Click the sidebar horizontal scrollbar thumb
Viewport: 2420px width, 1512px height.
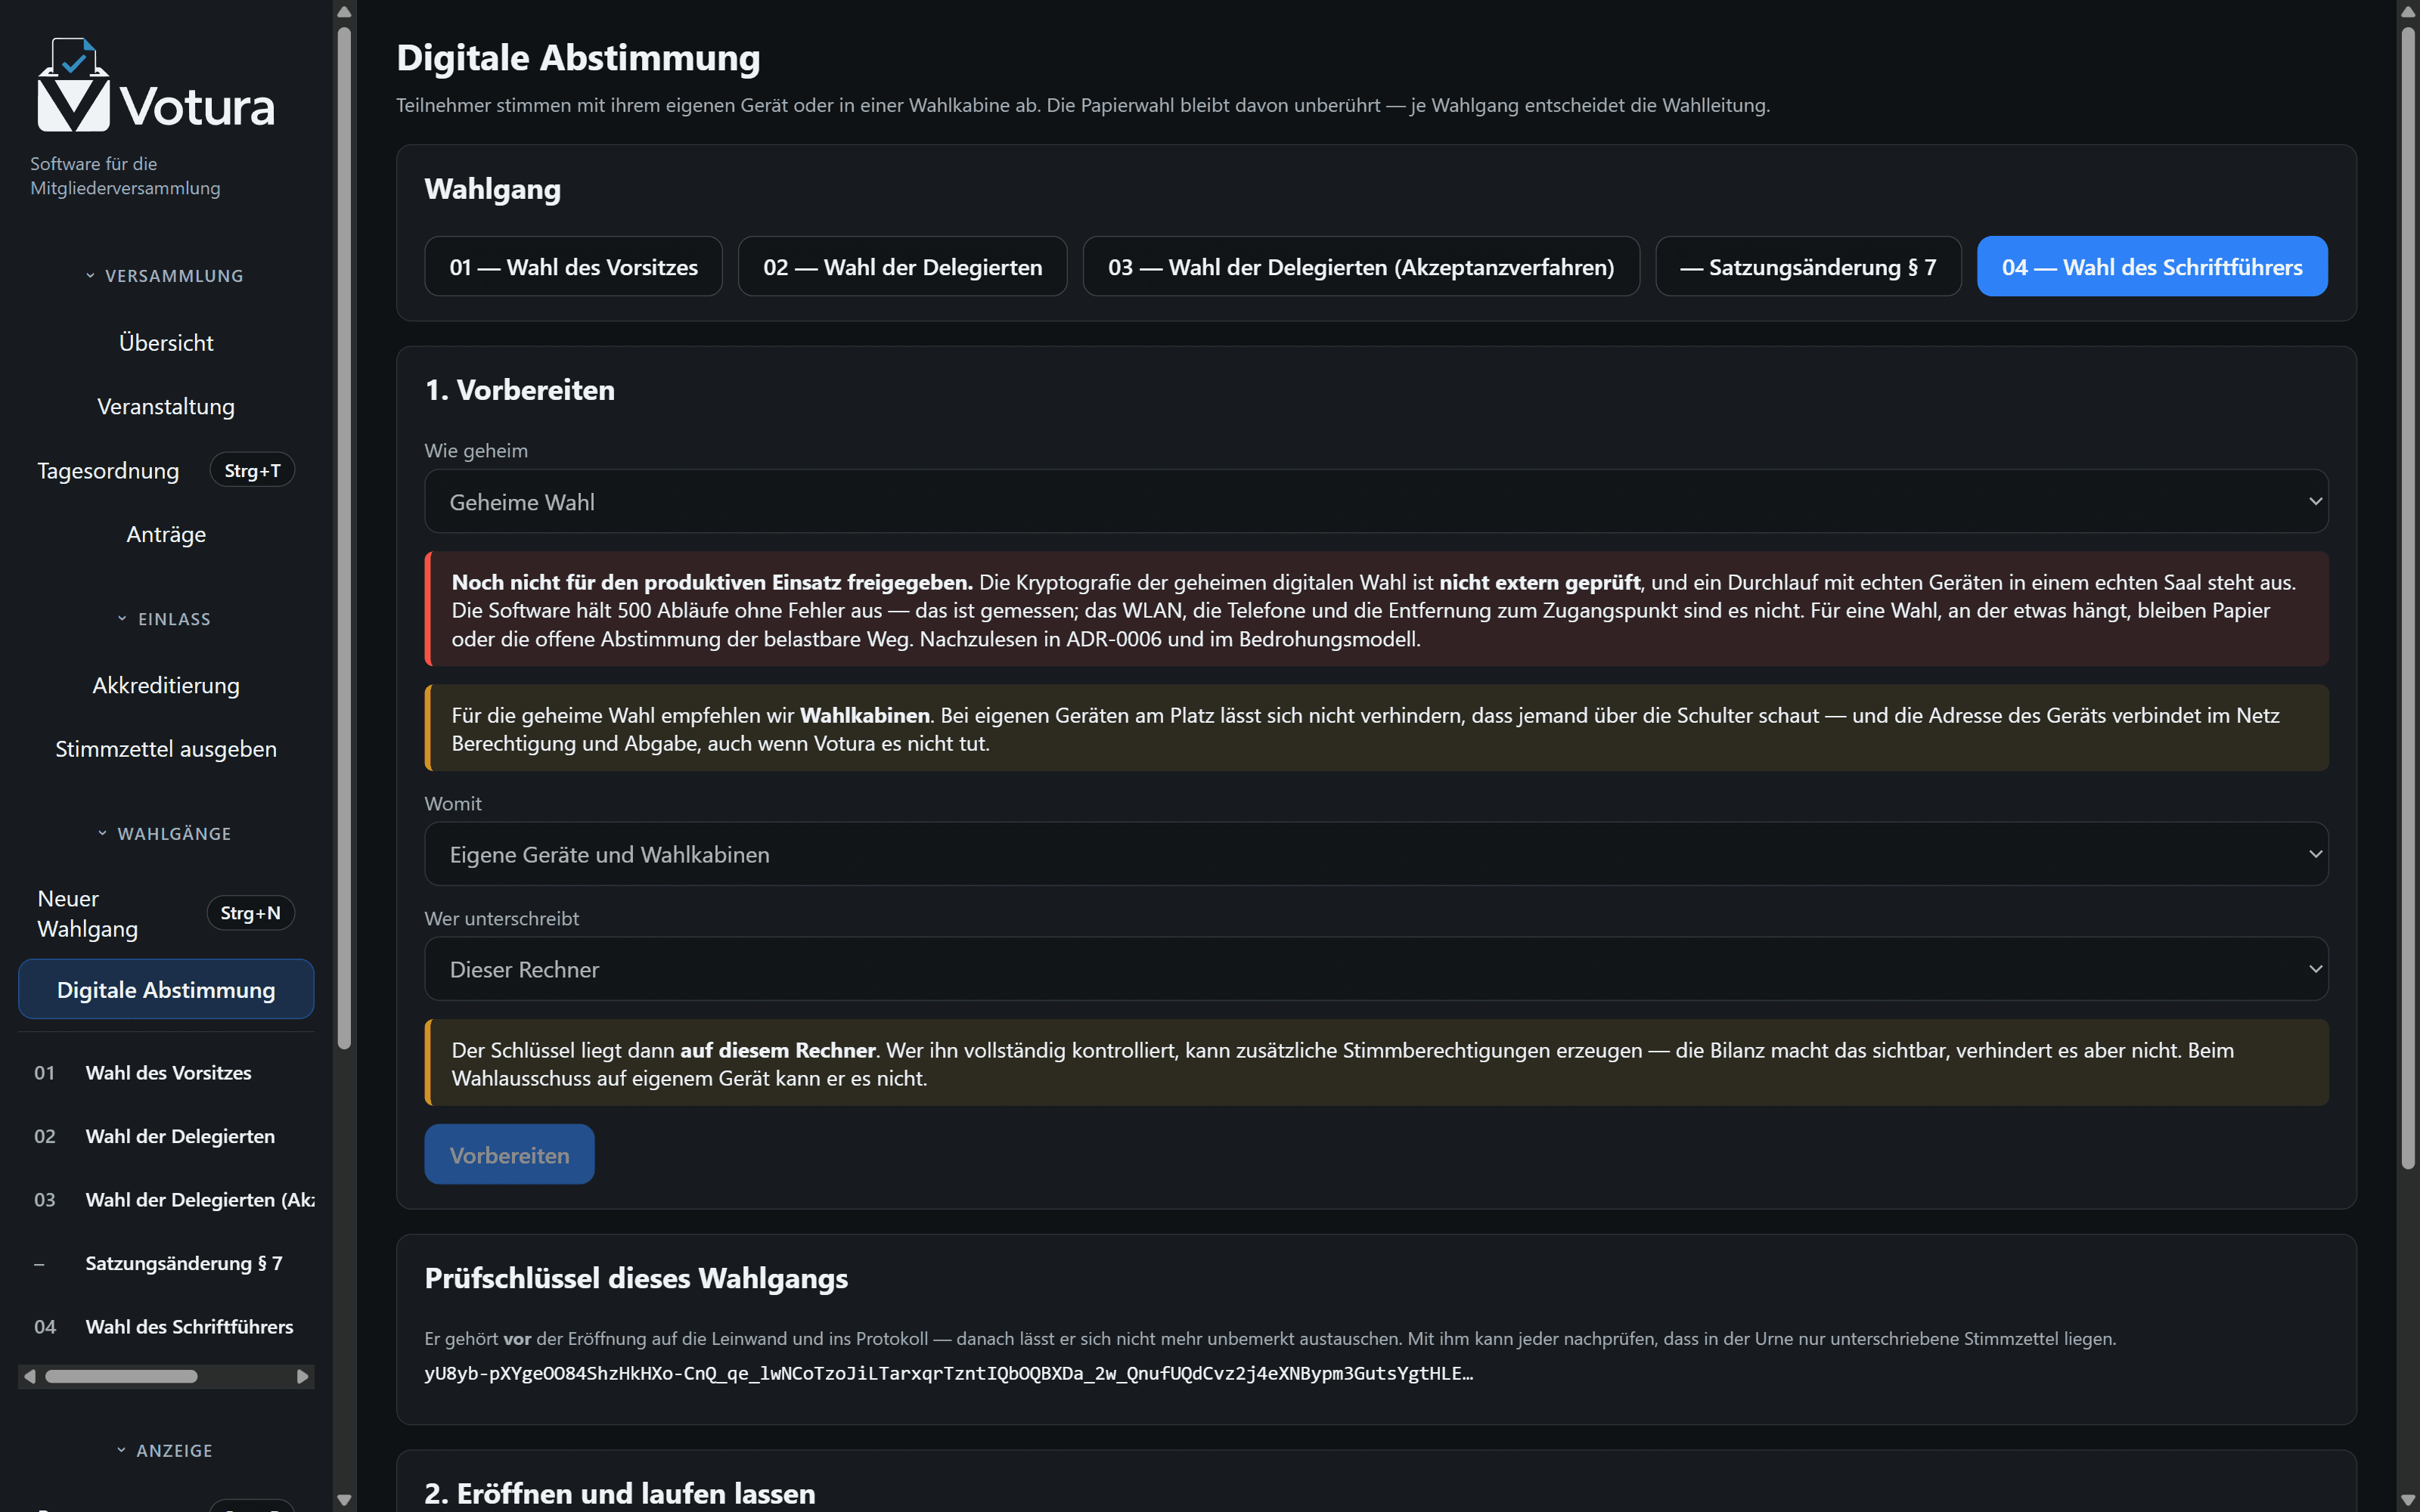point(121,1377)
